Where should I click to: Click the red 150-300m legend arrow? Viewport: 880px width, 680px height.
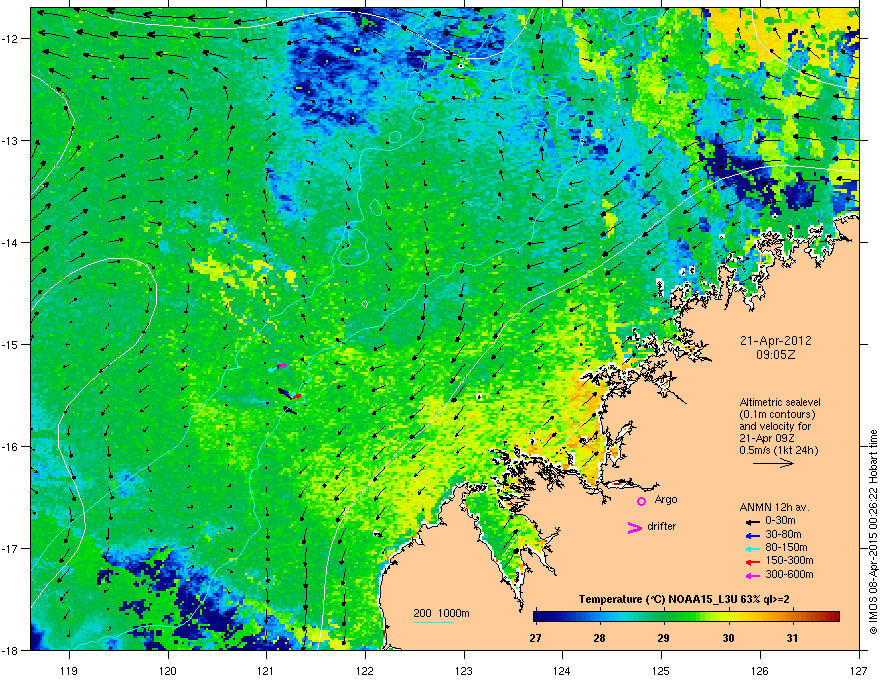753,562
